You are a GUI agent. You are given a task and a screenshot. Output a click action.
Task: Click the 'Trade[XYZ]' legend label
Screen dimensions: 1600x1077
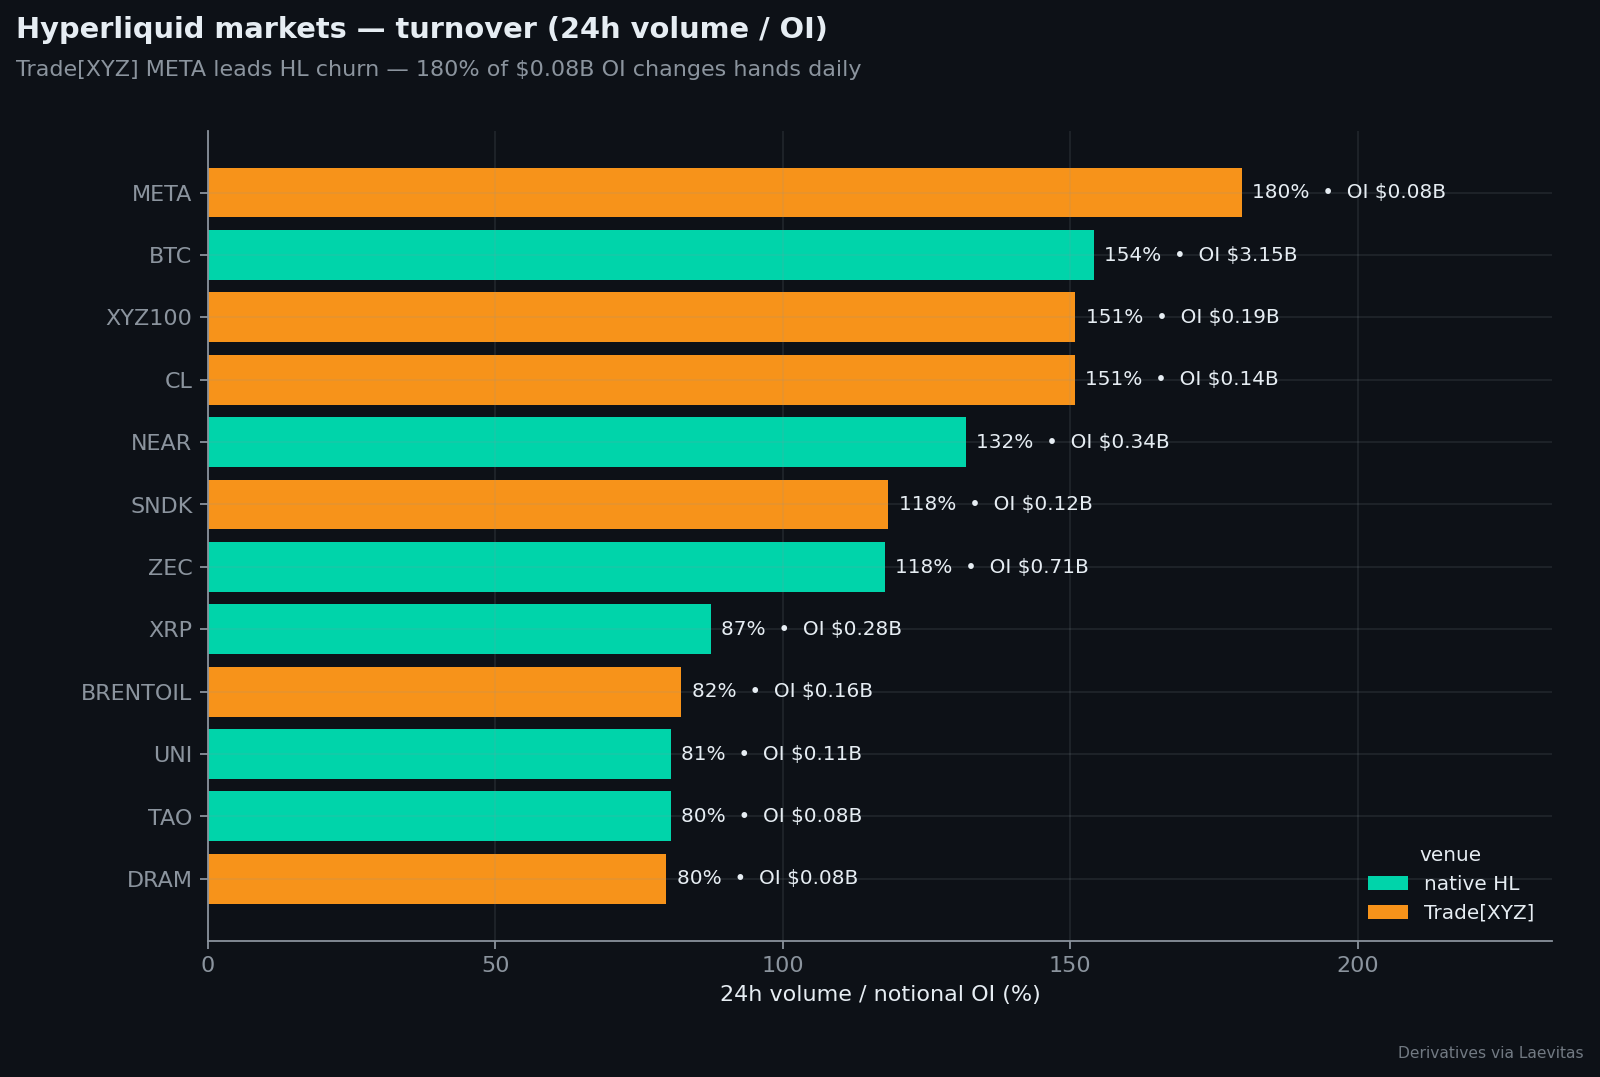click(x=1479, y=912)
